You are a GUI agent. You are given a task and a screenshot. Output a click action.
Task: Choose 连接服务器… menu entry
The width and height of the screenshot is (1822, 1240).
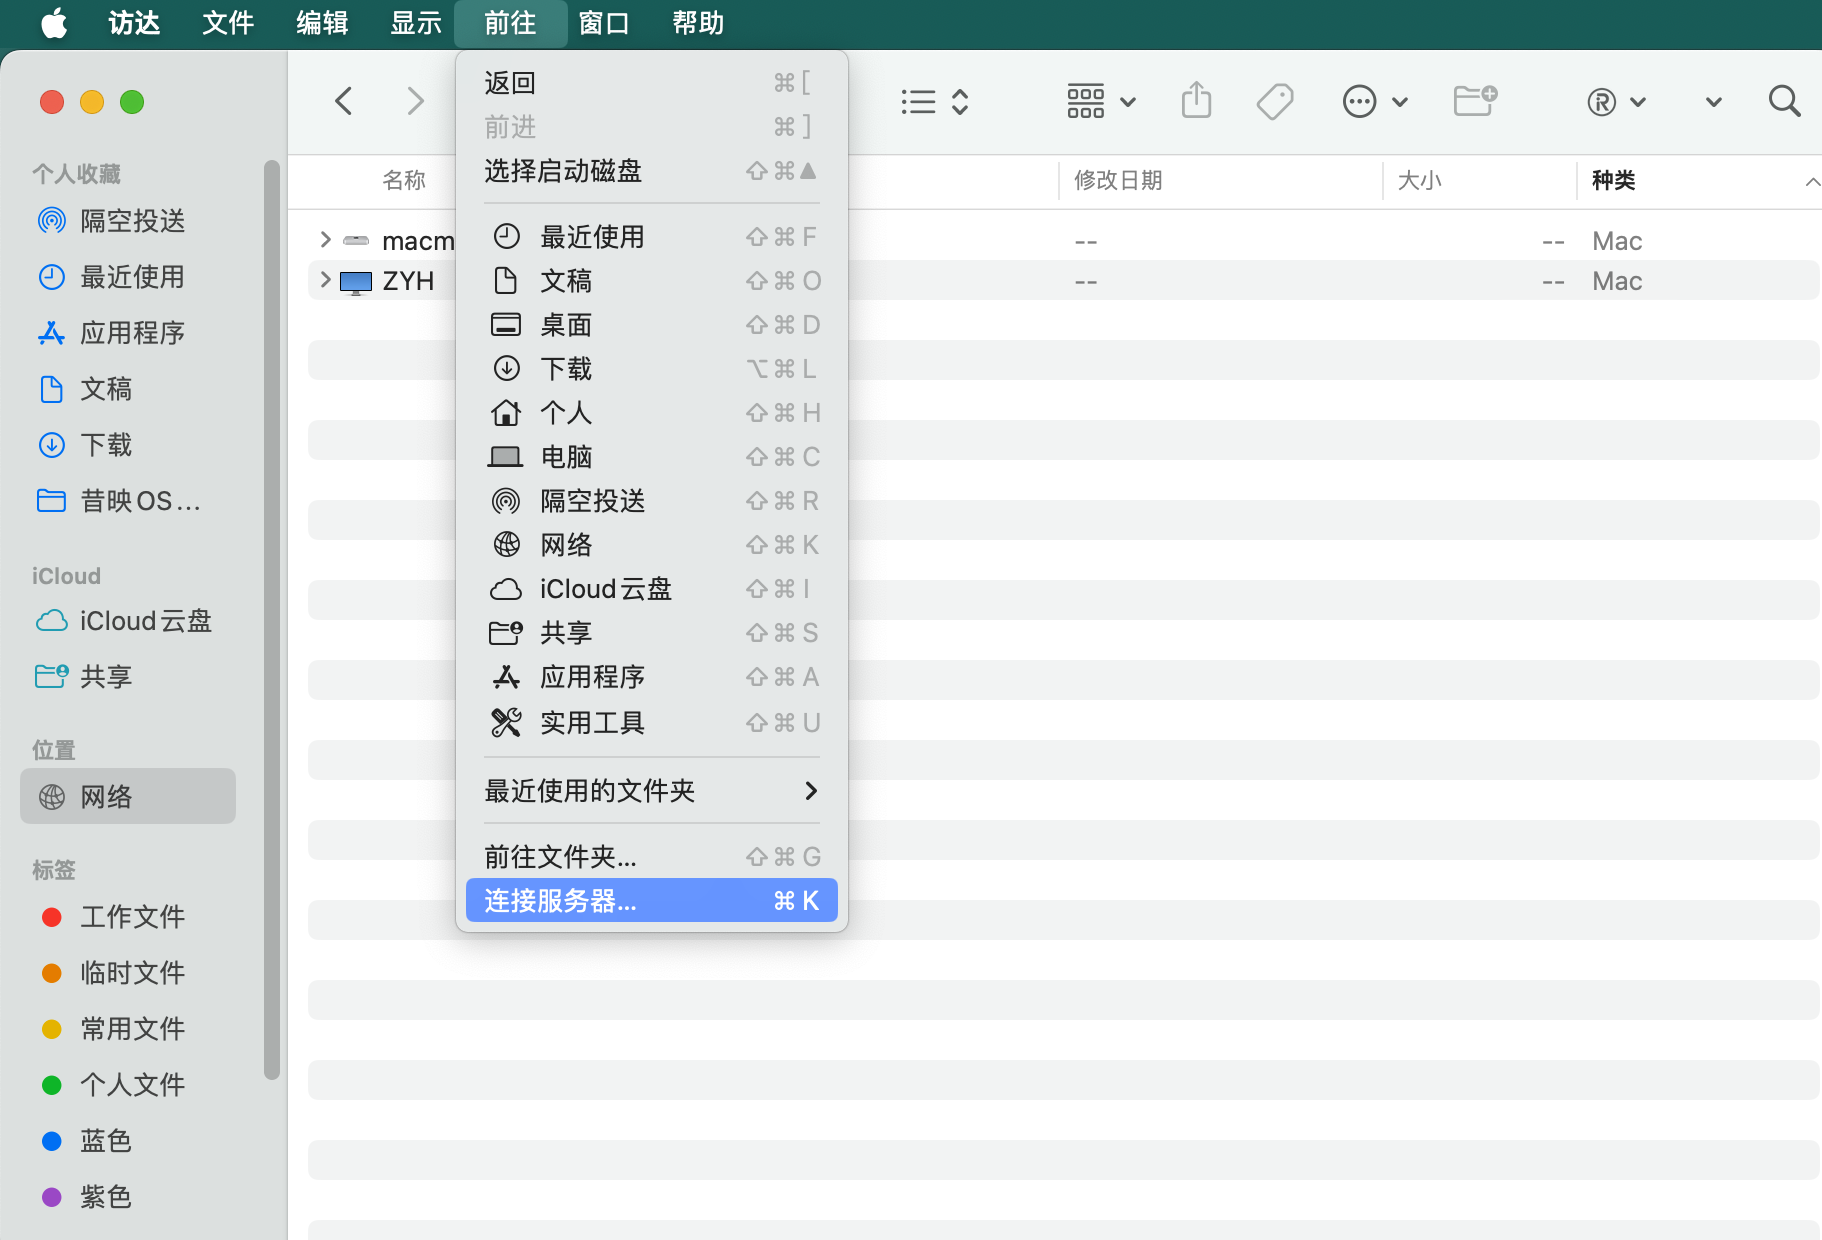652,901
